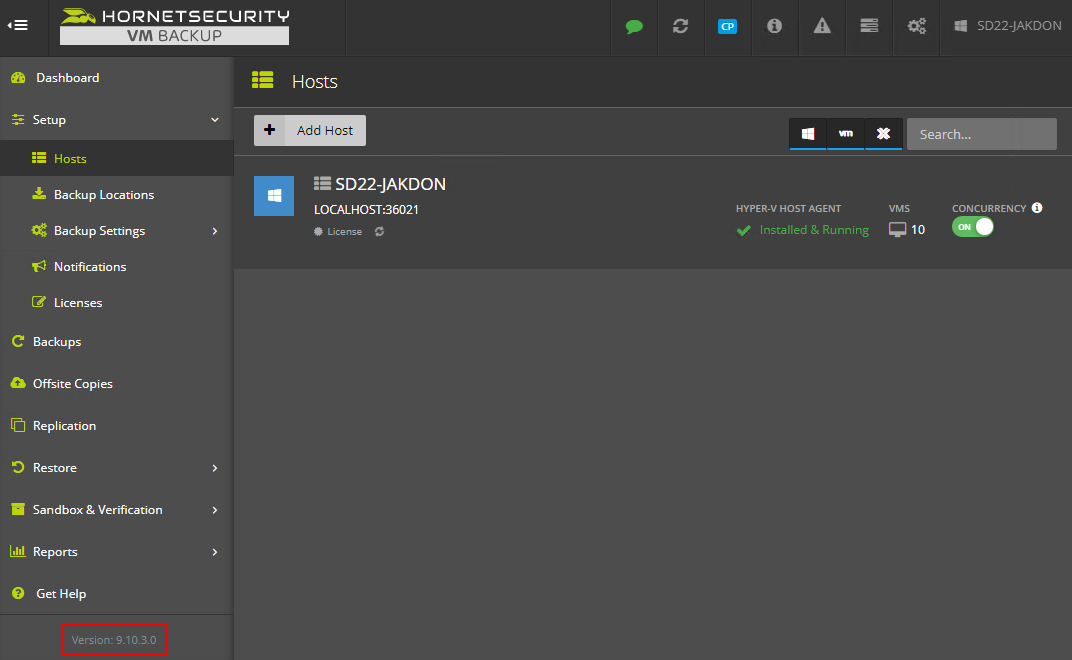The height and width of the screenshot is (660, 1072).
Task: Focus the Search hosts field
Action: [x=982, y=134]
